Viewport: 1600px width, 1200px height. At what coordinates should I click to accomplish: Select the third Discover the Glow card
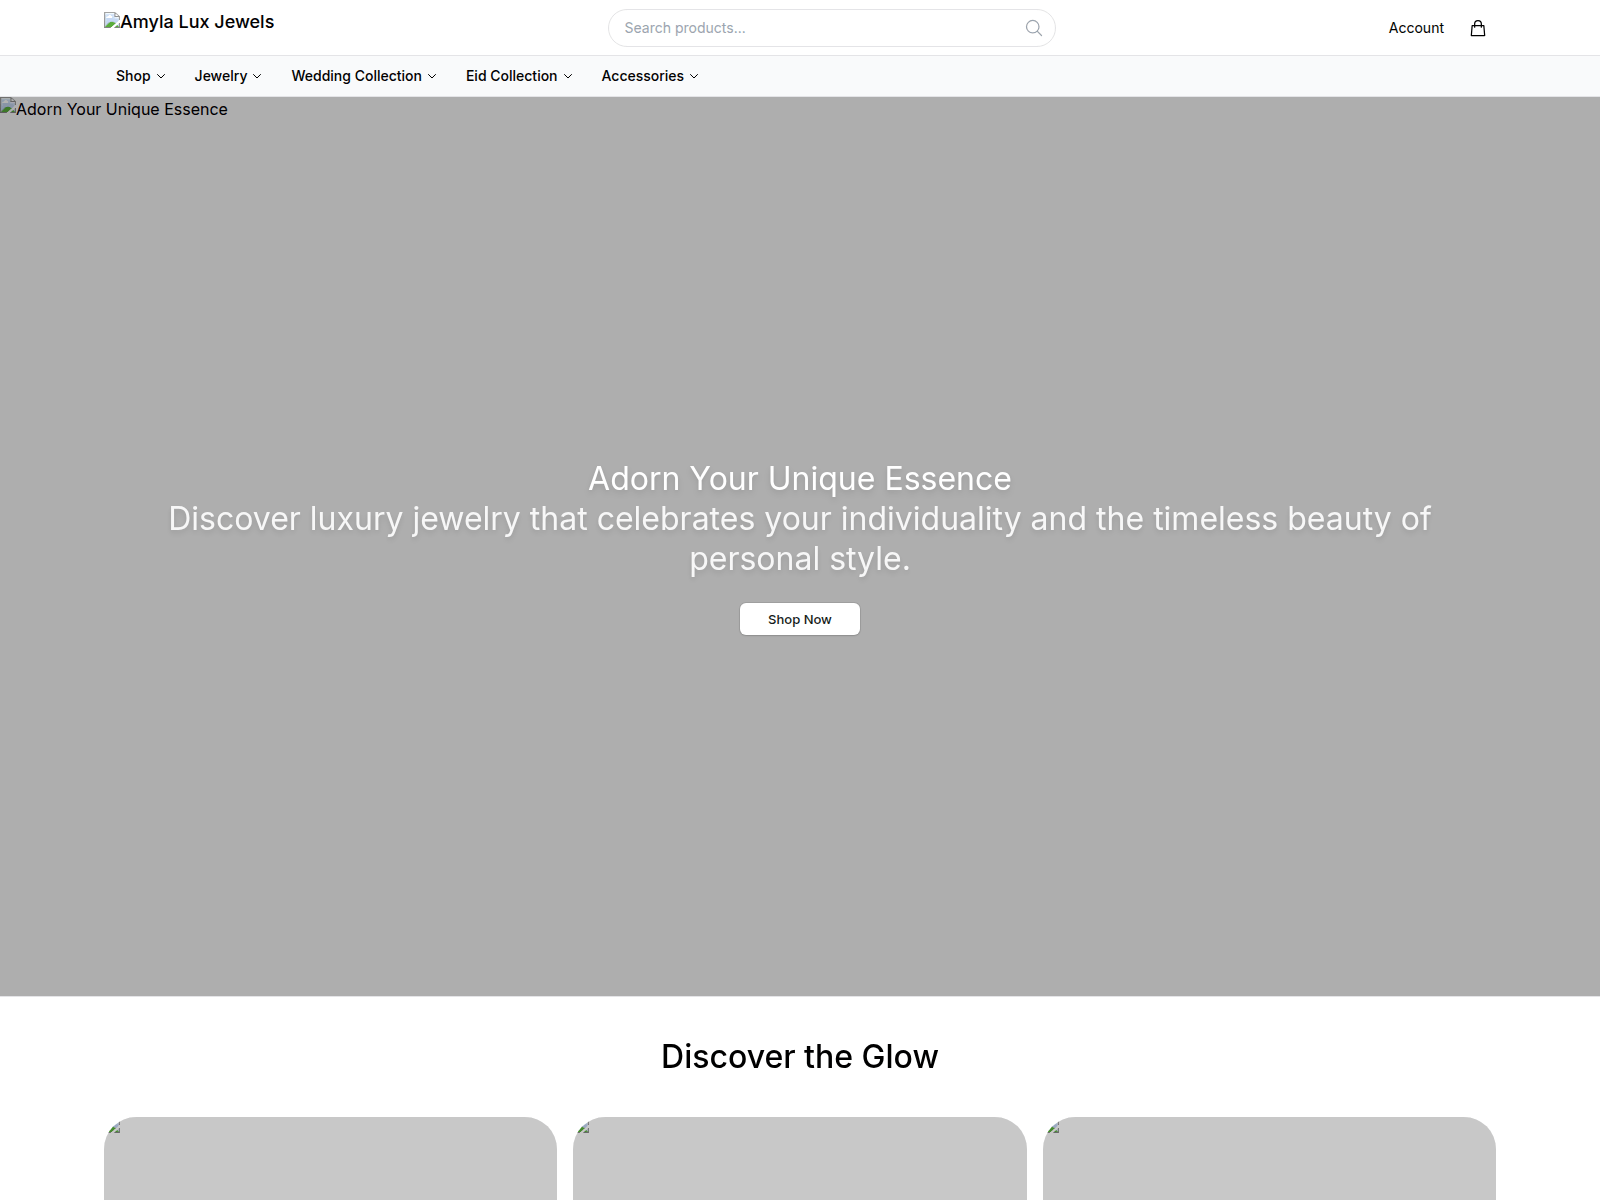click(1269, 1158)
